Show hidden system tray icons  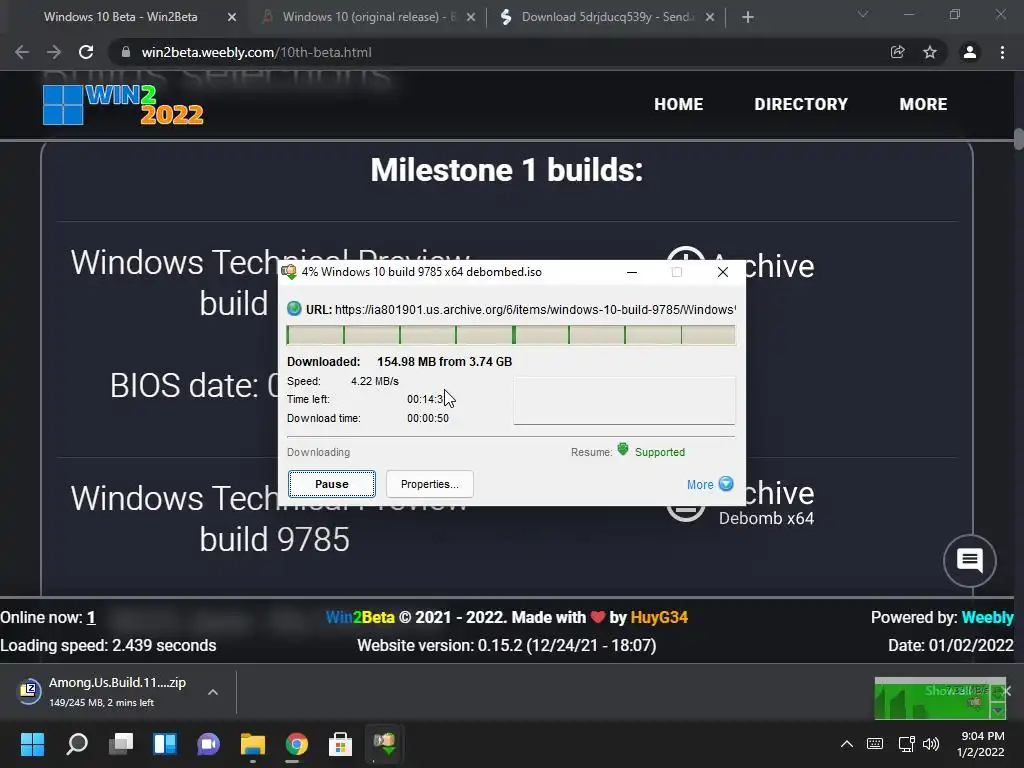pyautogui.click(x=846, y=744)
